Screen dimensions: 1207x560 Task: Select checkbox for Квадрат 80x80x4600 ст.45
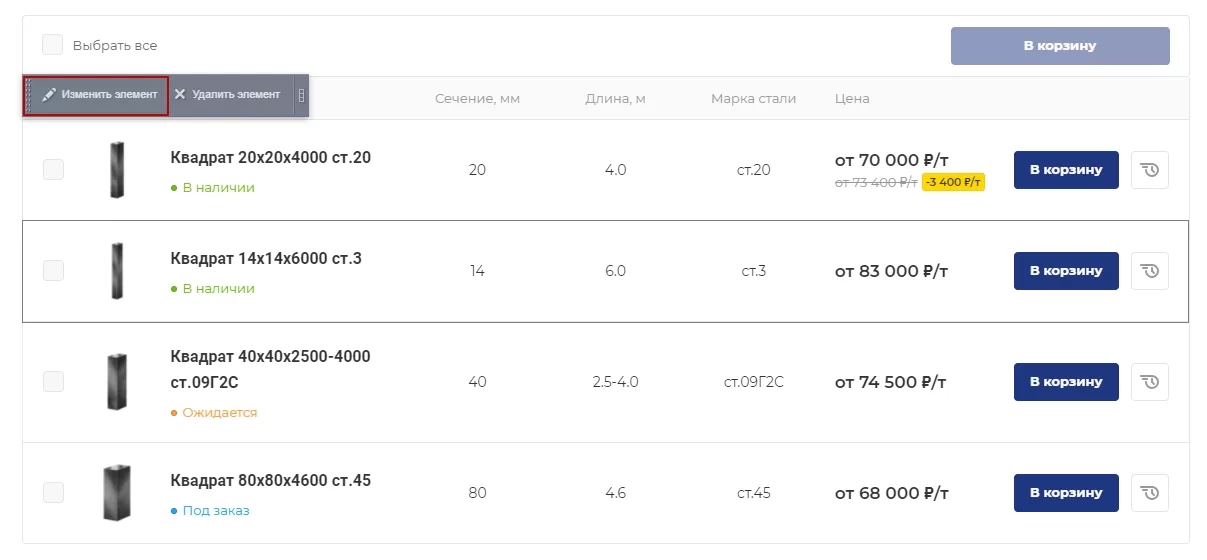coord(53,493)
